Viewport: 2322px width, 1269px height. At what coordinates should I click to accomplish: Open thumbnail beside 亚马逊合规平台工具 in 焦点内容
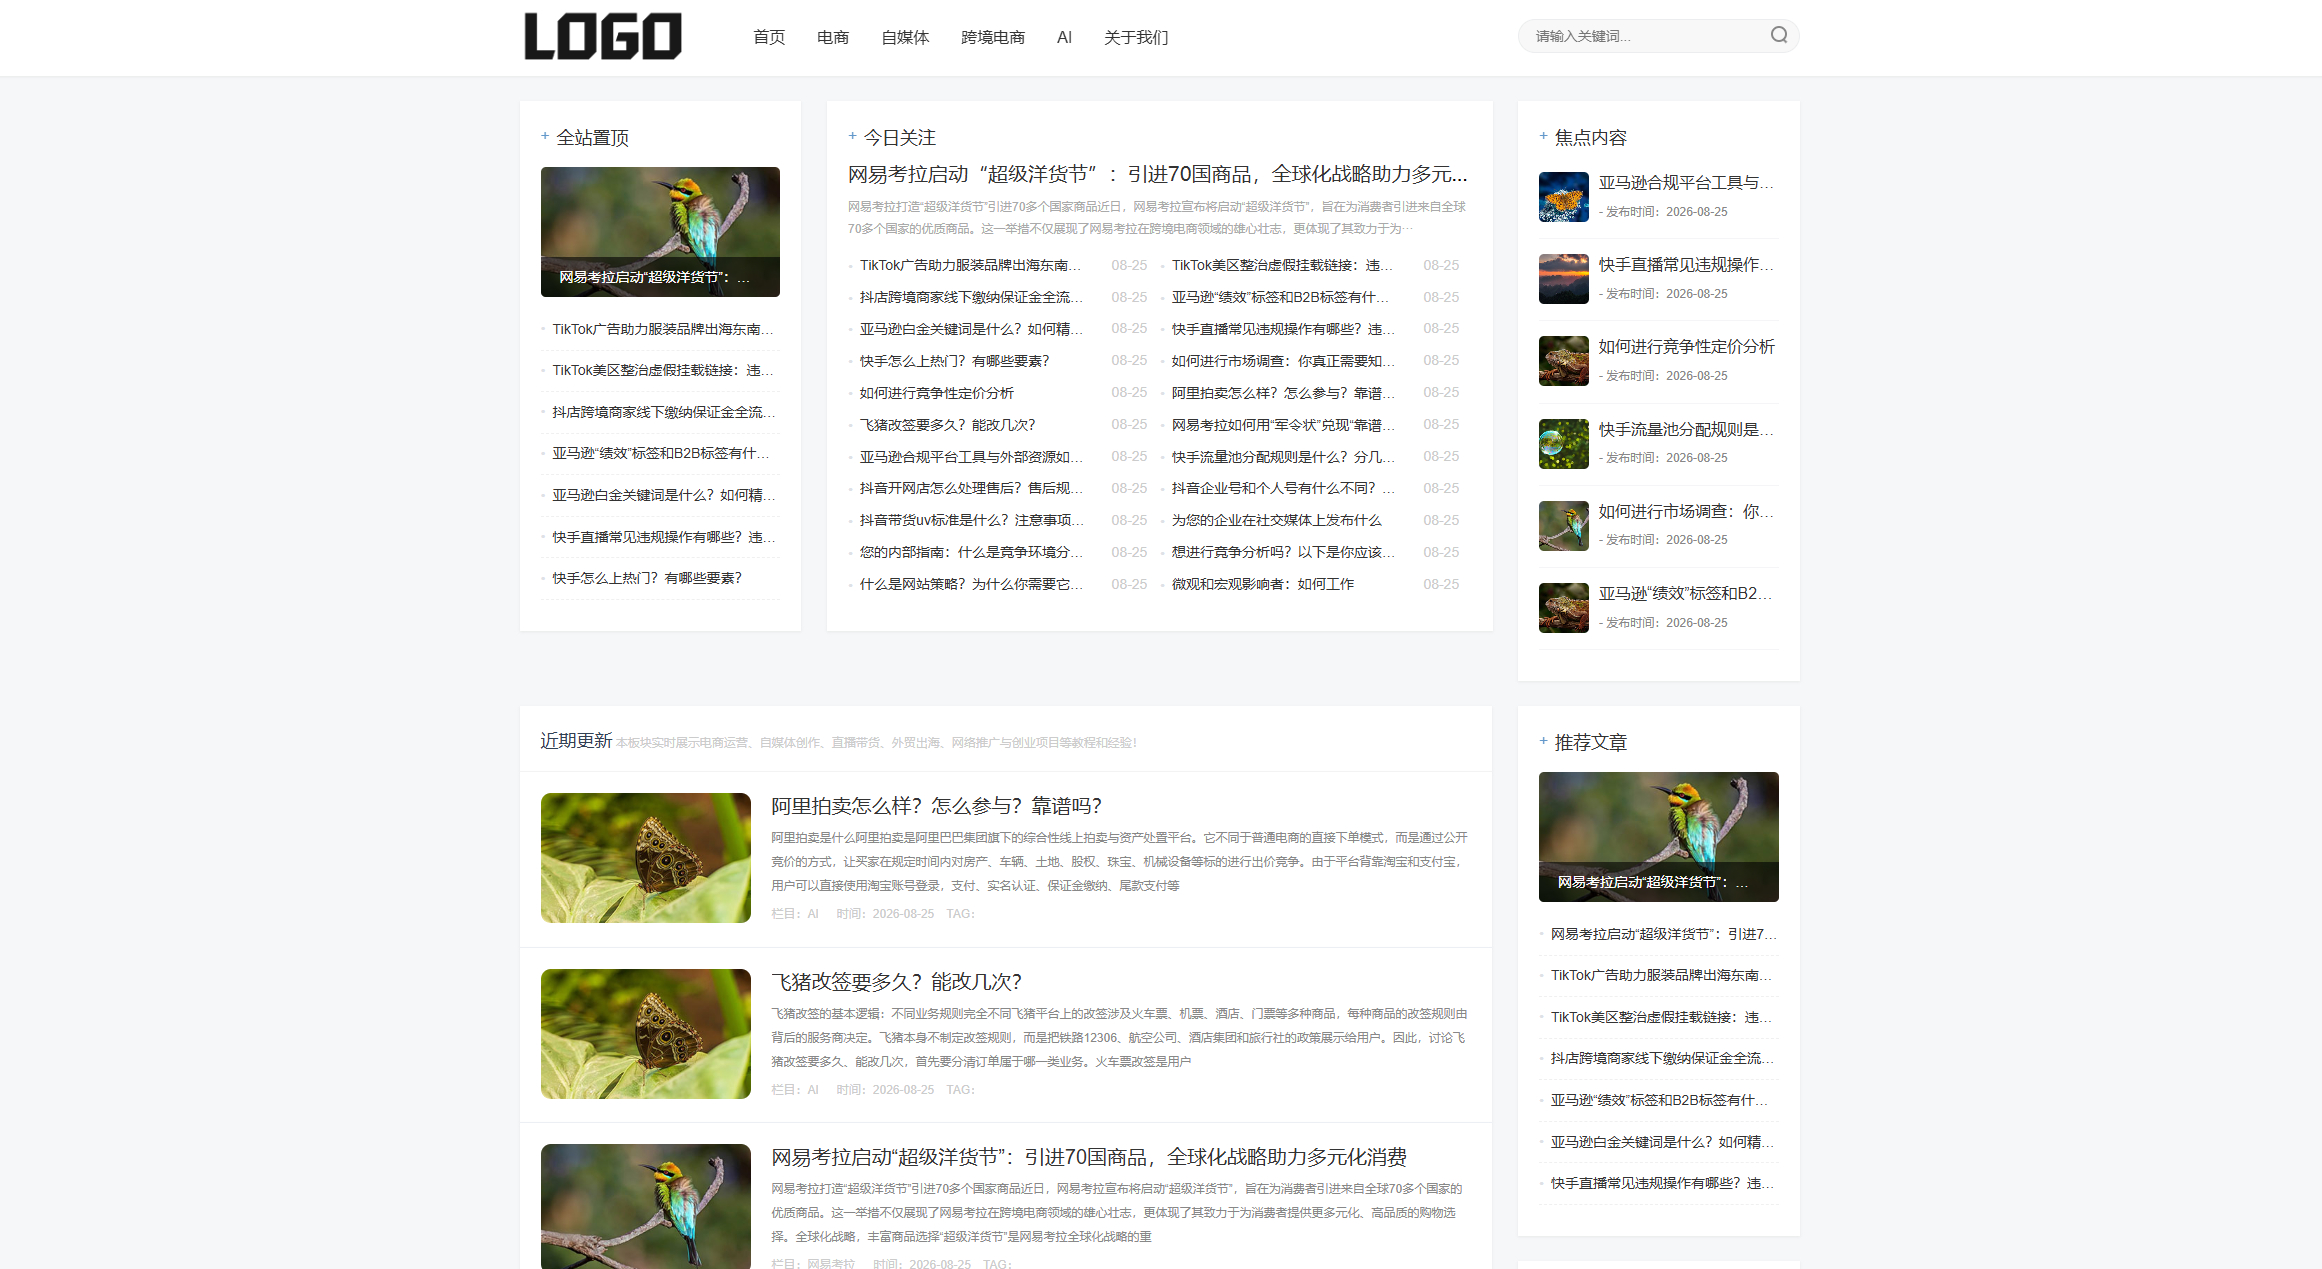pyautogui.click(x=1564, y=197)
